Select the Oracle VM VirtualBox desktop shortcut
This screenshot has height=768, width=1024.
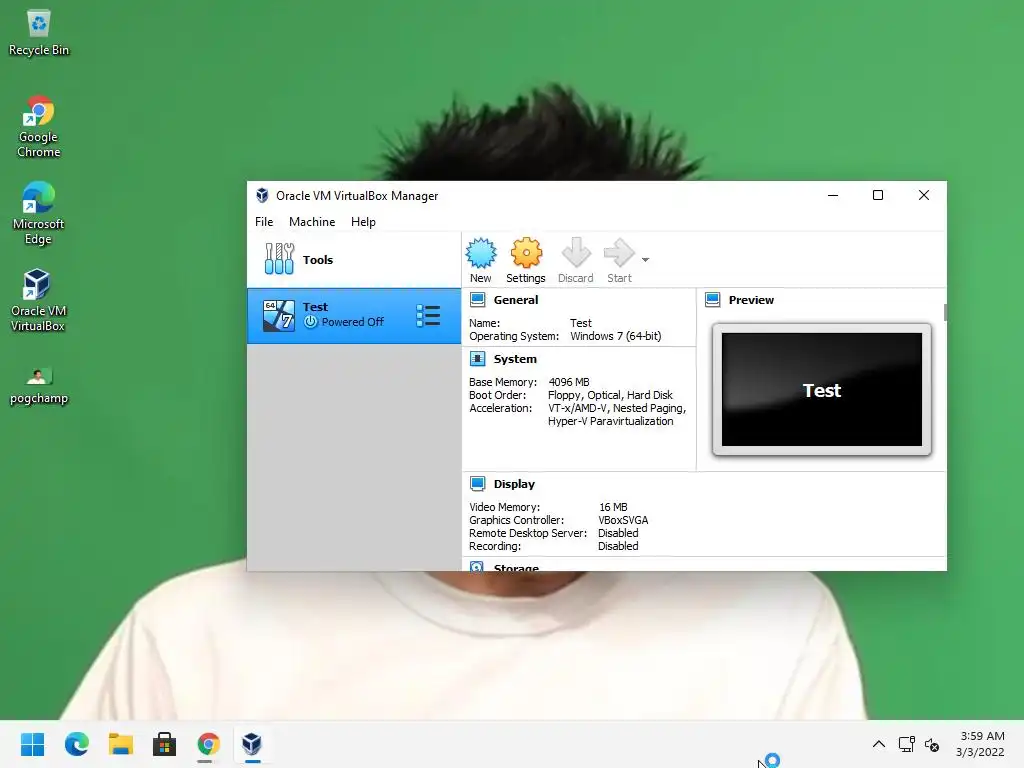click(x=37, y=300)
